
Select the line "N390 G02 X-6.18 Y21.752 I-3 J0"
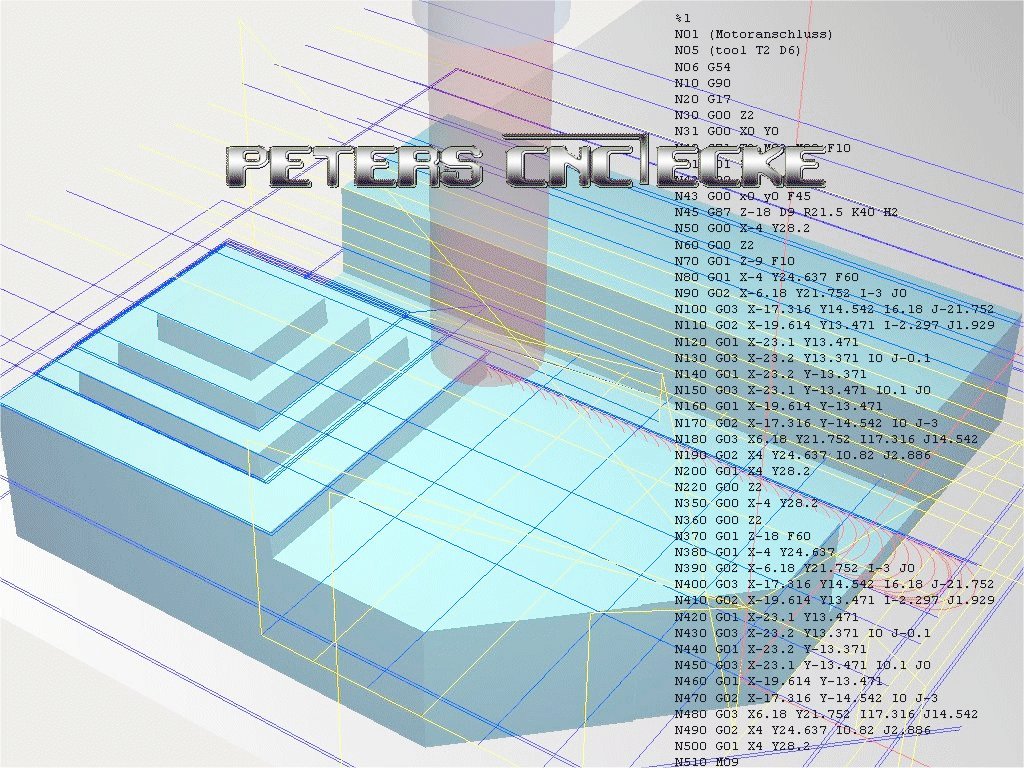[795, 568]
